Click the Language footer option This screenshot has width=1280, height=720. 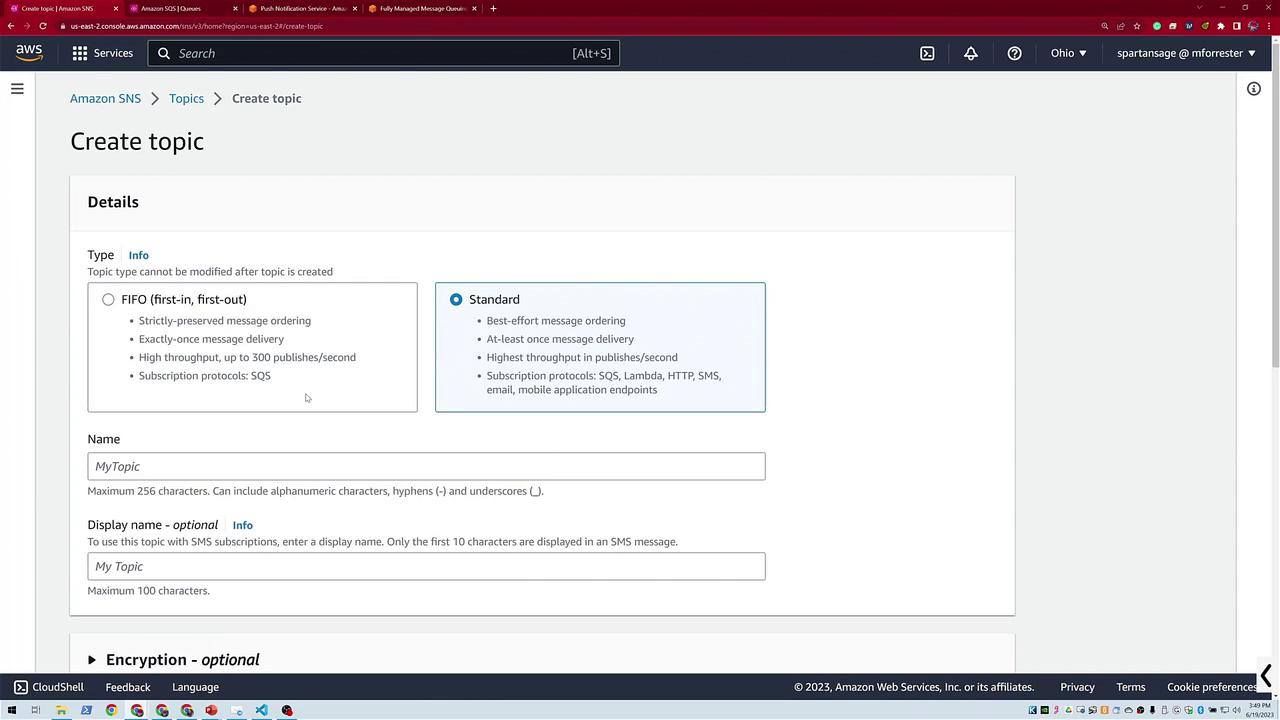point(195,687)
